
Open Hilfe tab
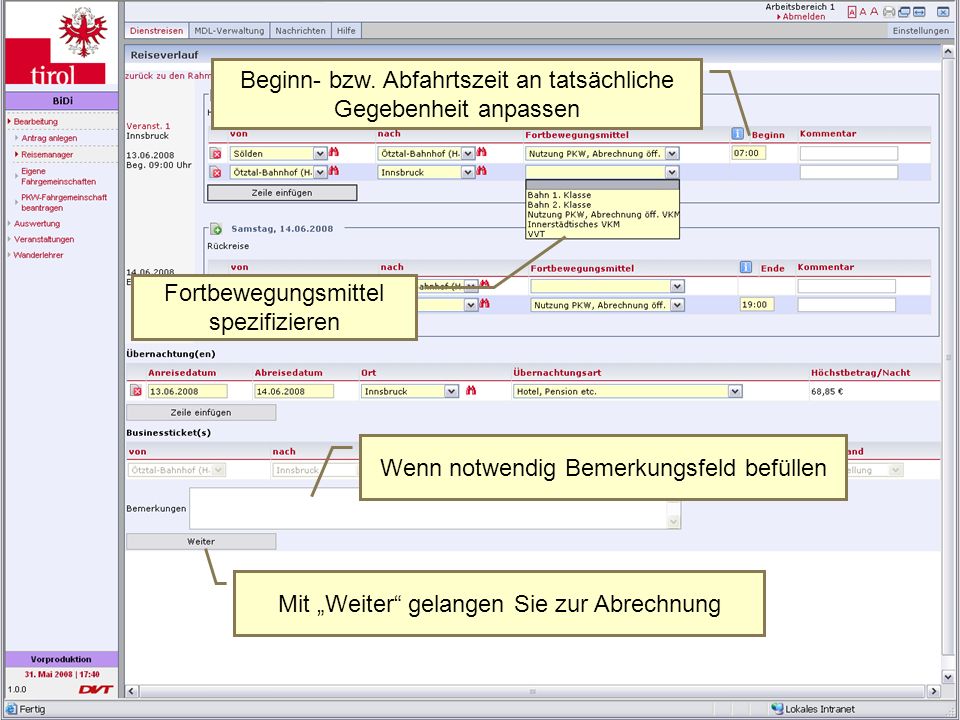pos(346,31)
